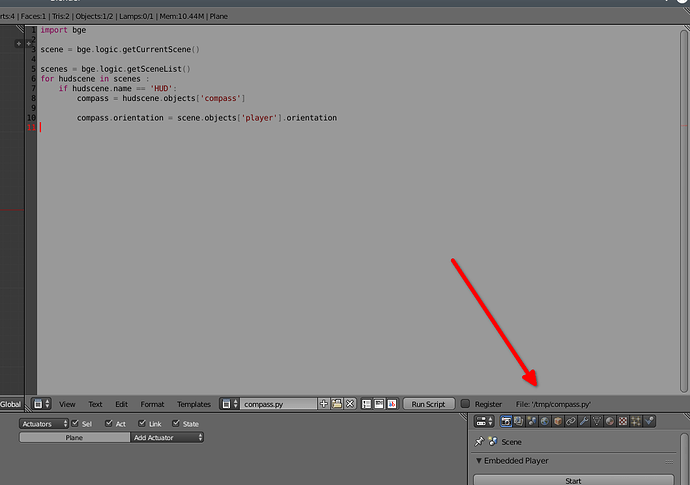Image resolution: width=690 pixels, height=485 pixels.
Task: Click the properties panel vertical scrollbar
Action: [x=684, y=459]
